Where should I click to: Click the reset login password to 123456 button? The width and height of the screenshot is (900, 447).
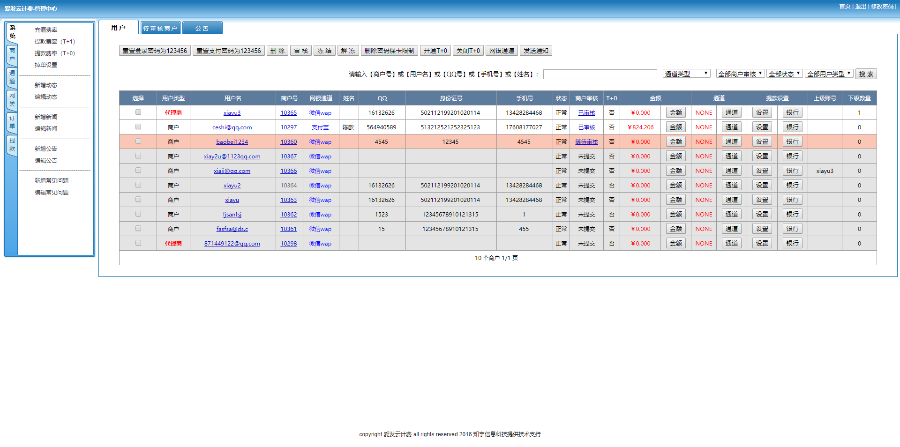pyautogui.click(x=154, y=50)
